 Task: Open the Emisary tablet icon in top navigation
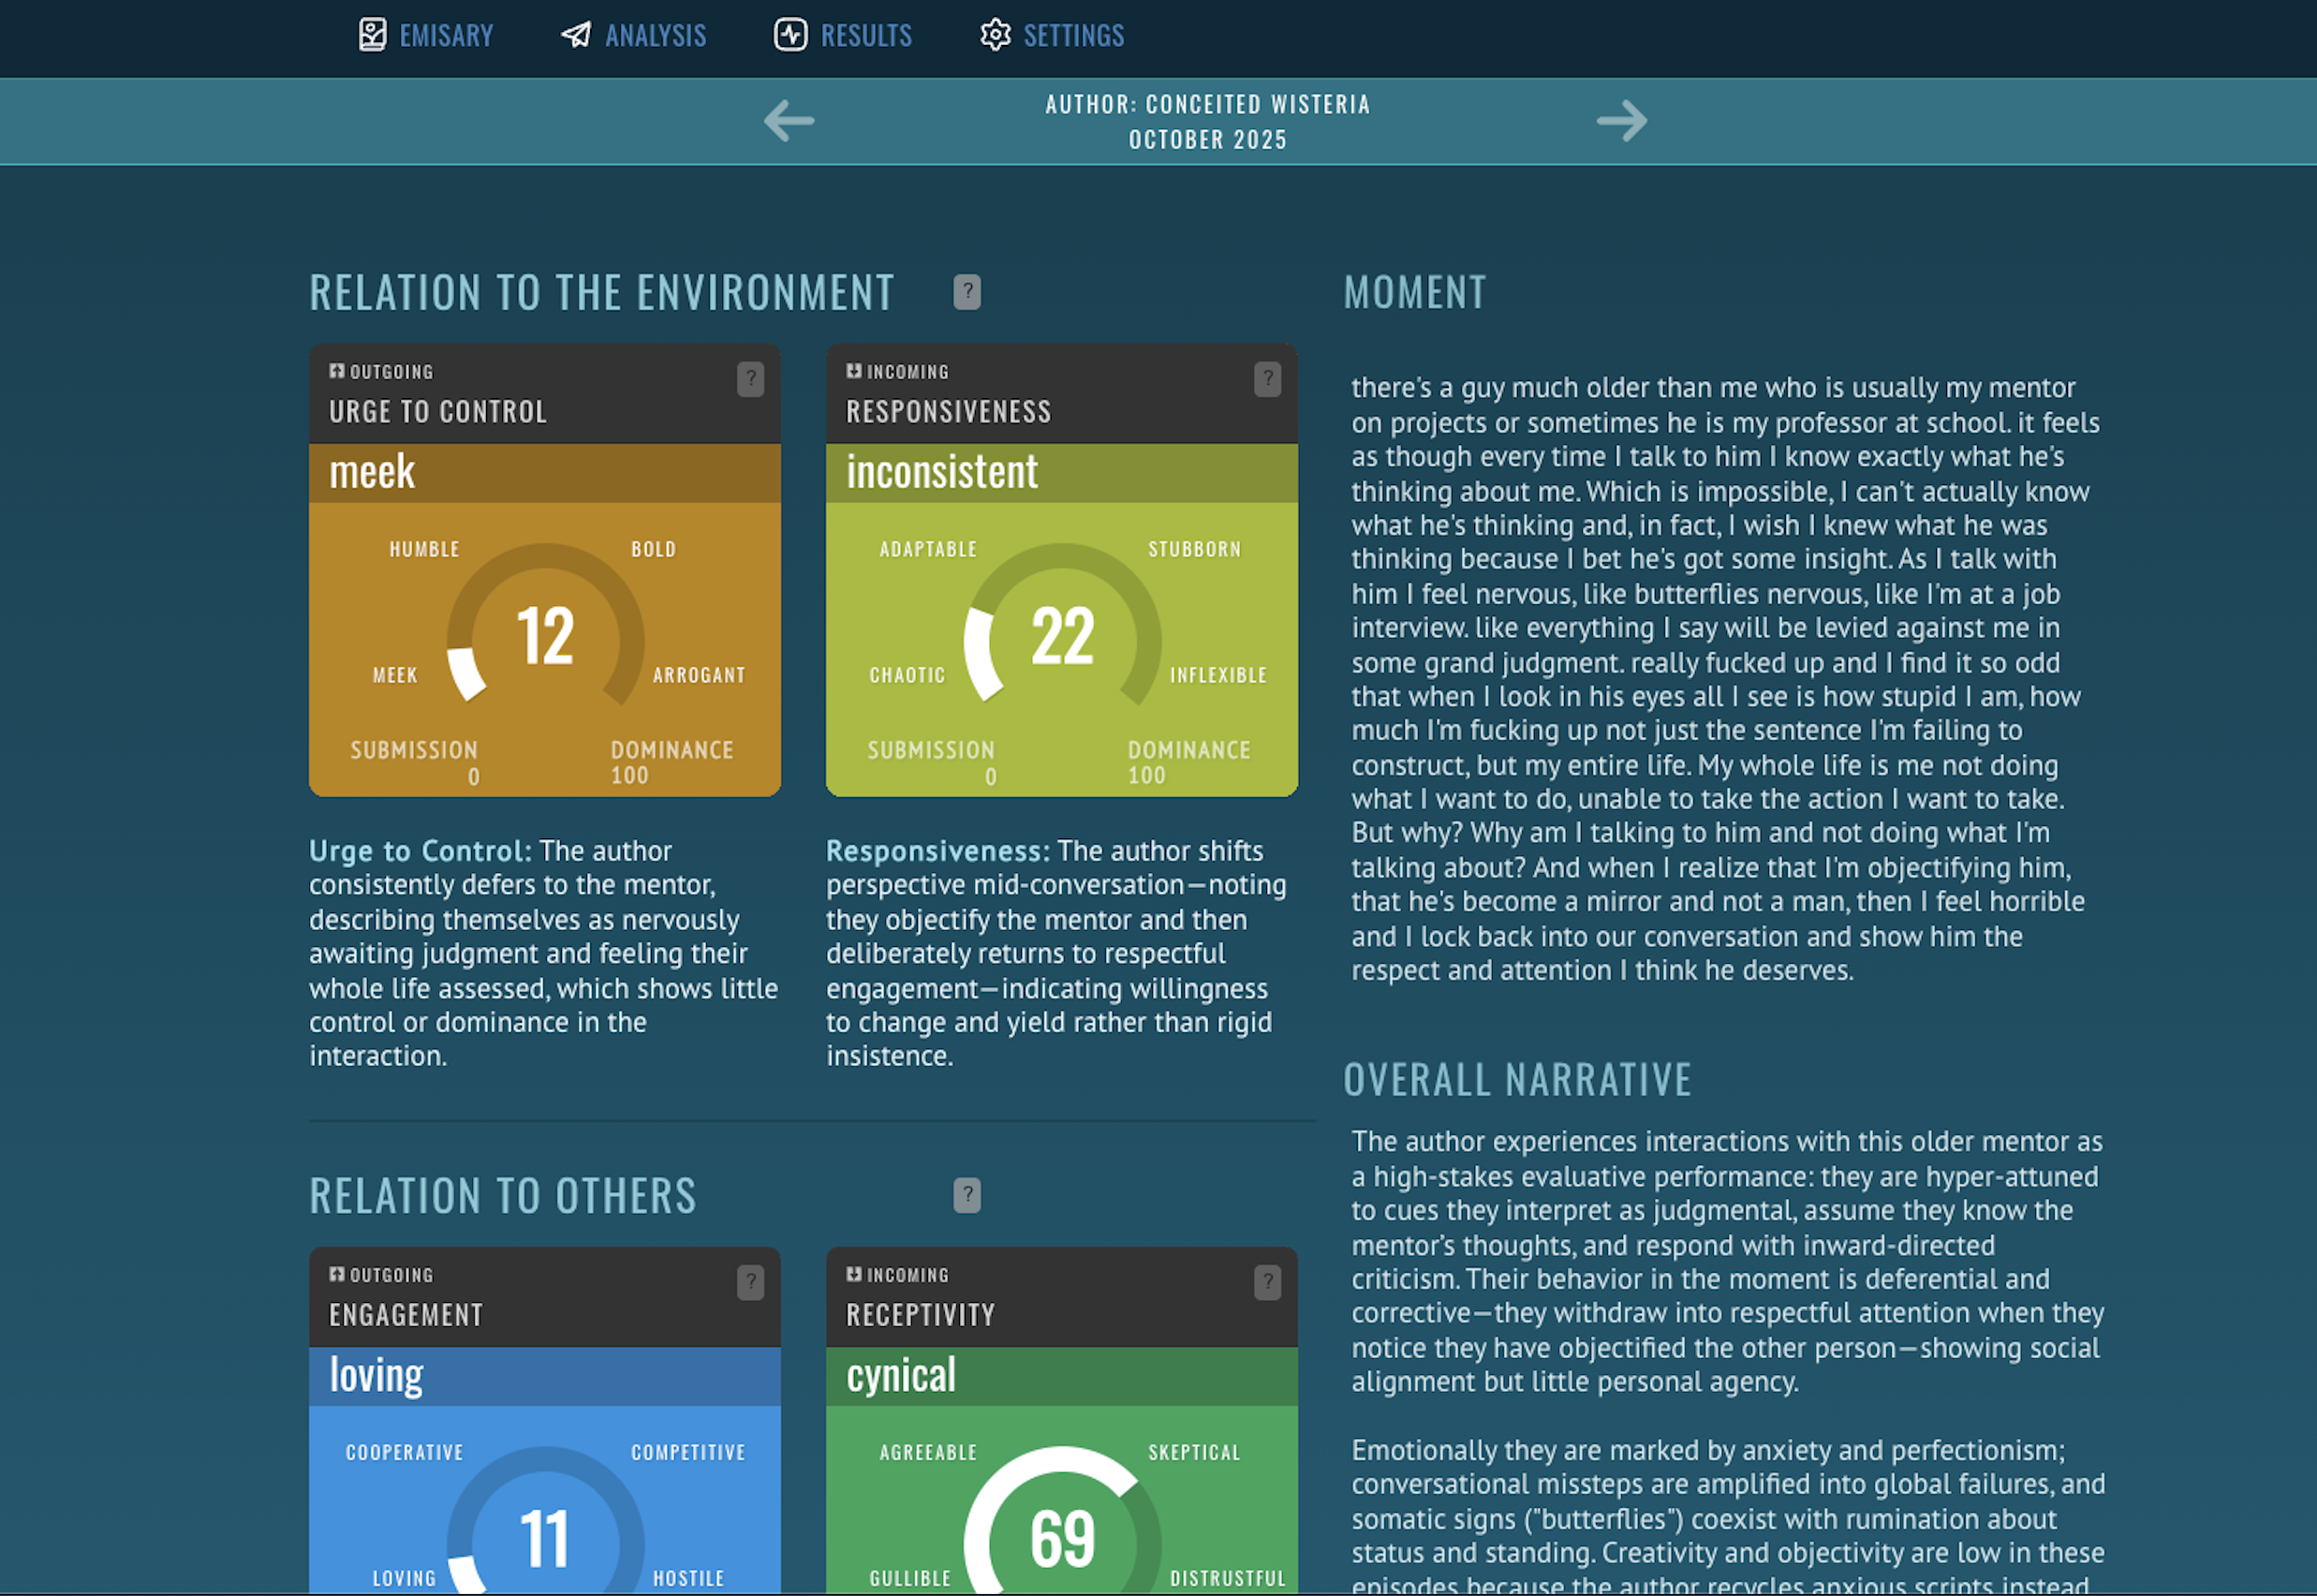pyautogui.click(x=373, y=35)
